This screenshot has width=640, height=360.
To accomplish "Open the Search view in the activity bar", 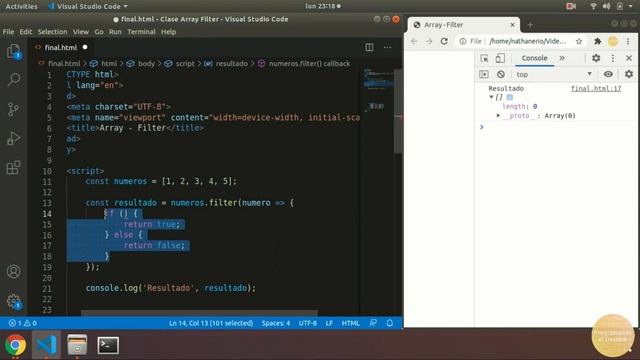I will point(13,79).
